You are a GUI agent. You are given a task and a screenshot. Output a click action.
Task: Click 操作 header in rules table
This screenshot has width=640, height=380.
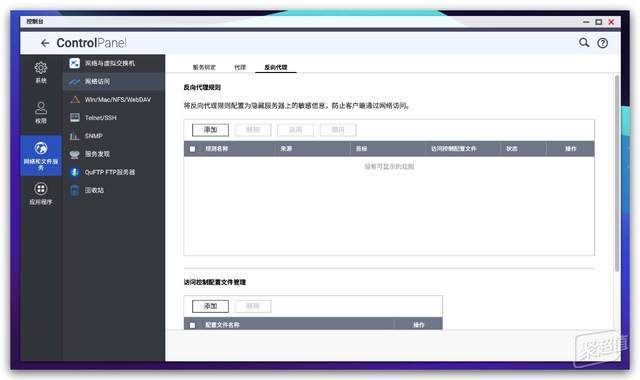[571, 149]
